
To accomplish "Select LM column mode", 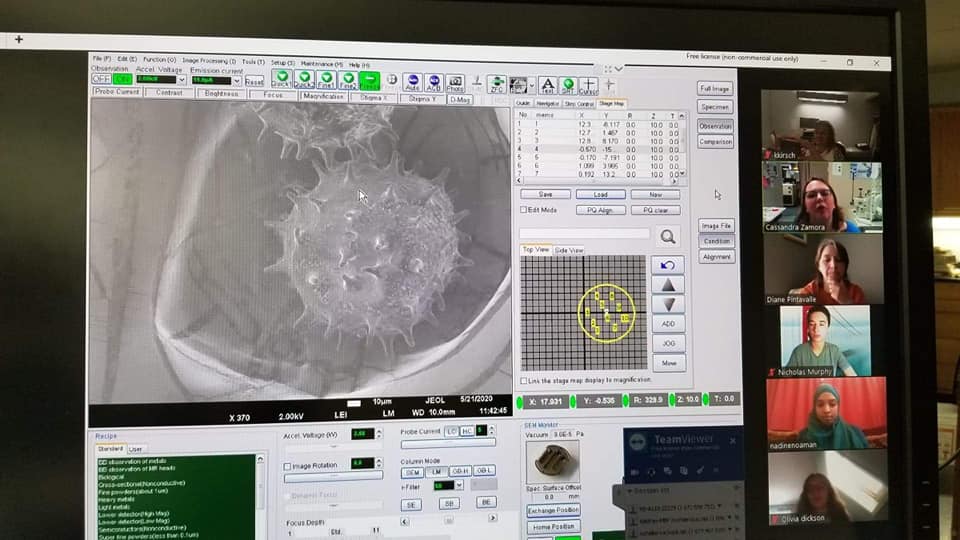I will pos(436,471).
